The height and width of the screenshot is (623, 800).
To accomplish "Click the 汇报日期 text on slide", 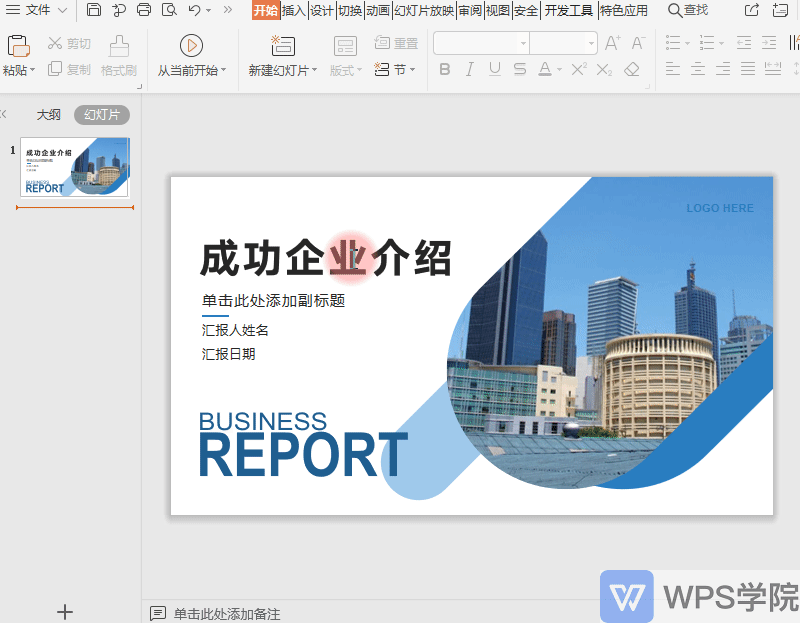I will (x=228, y=354).
